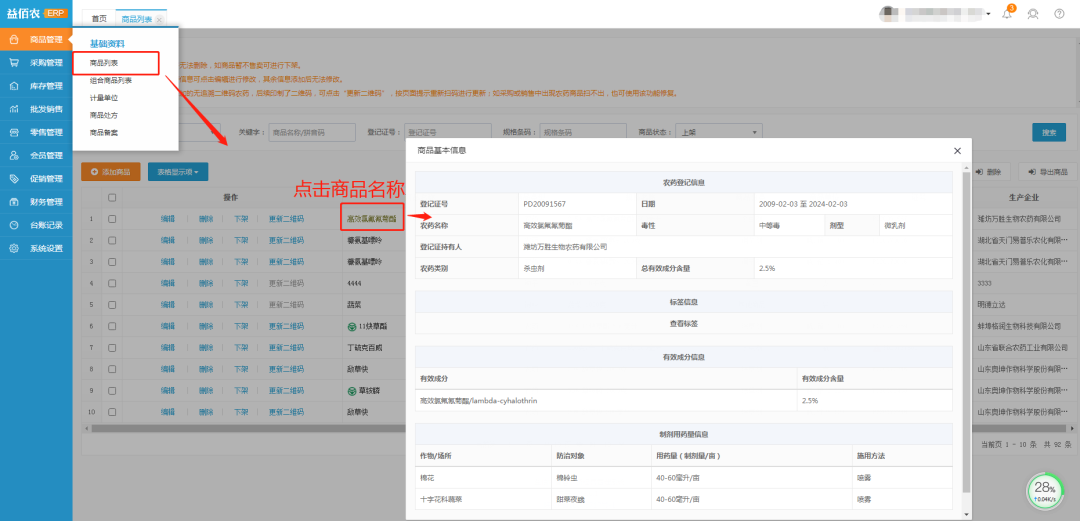Open the user account dropdown arrow

point(988,14)
